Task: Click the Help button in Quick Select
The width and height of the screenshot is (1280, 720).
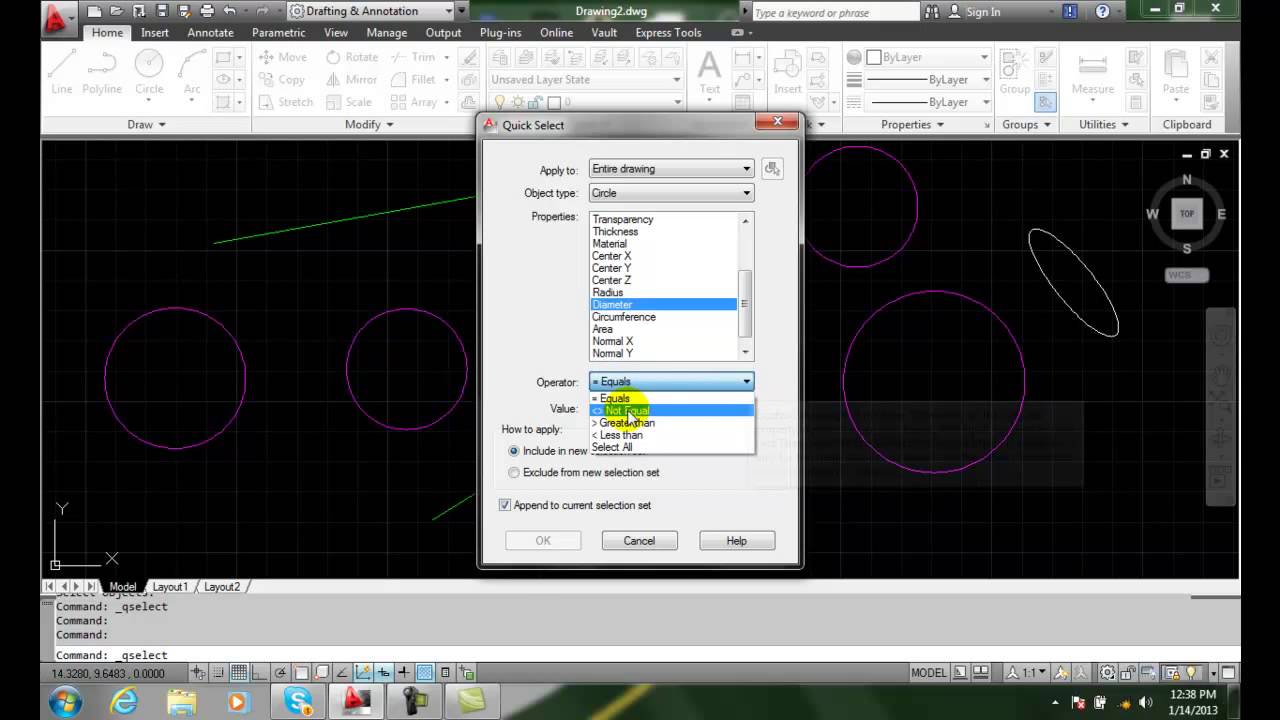Action: tap(736, 541)
